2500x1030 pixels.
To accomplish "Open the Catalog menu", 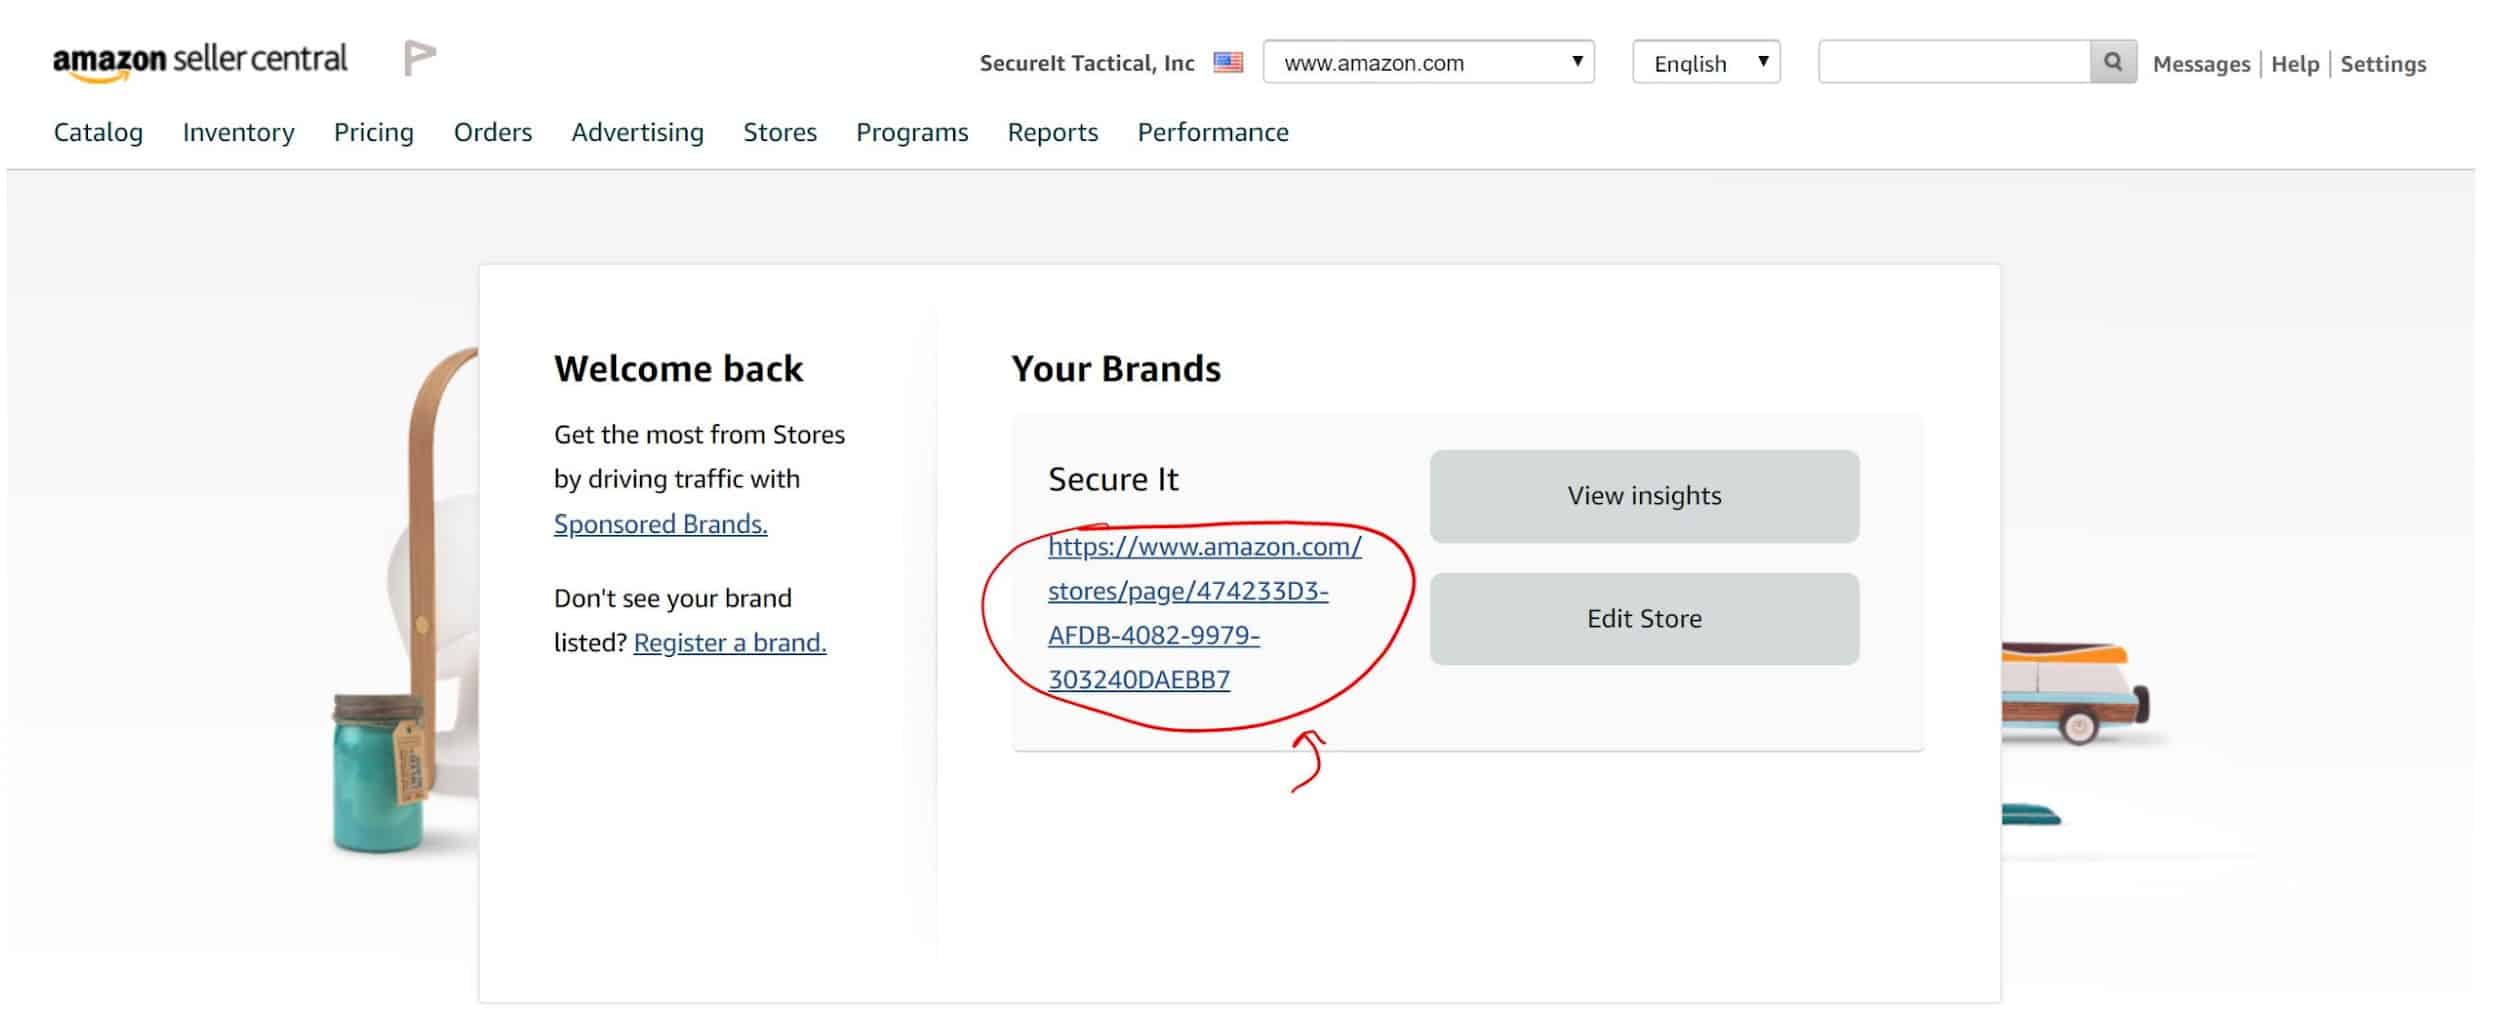I will coord(98,132).
